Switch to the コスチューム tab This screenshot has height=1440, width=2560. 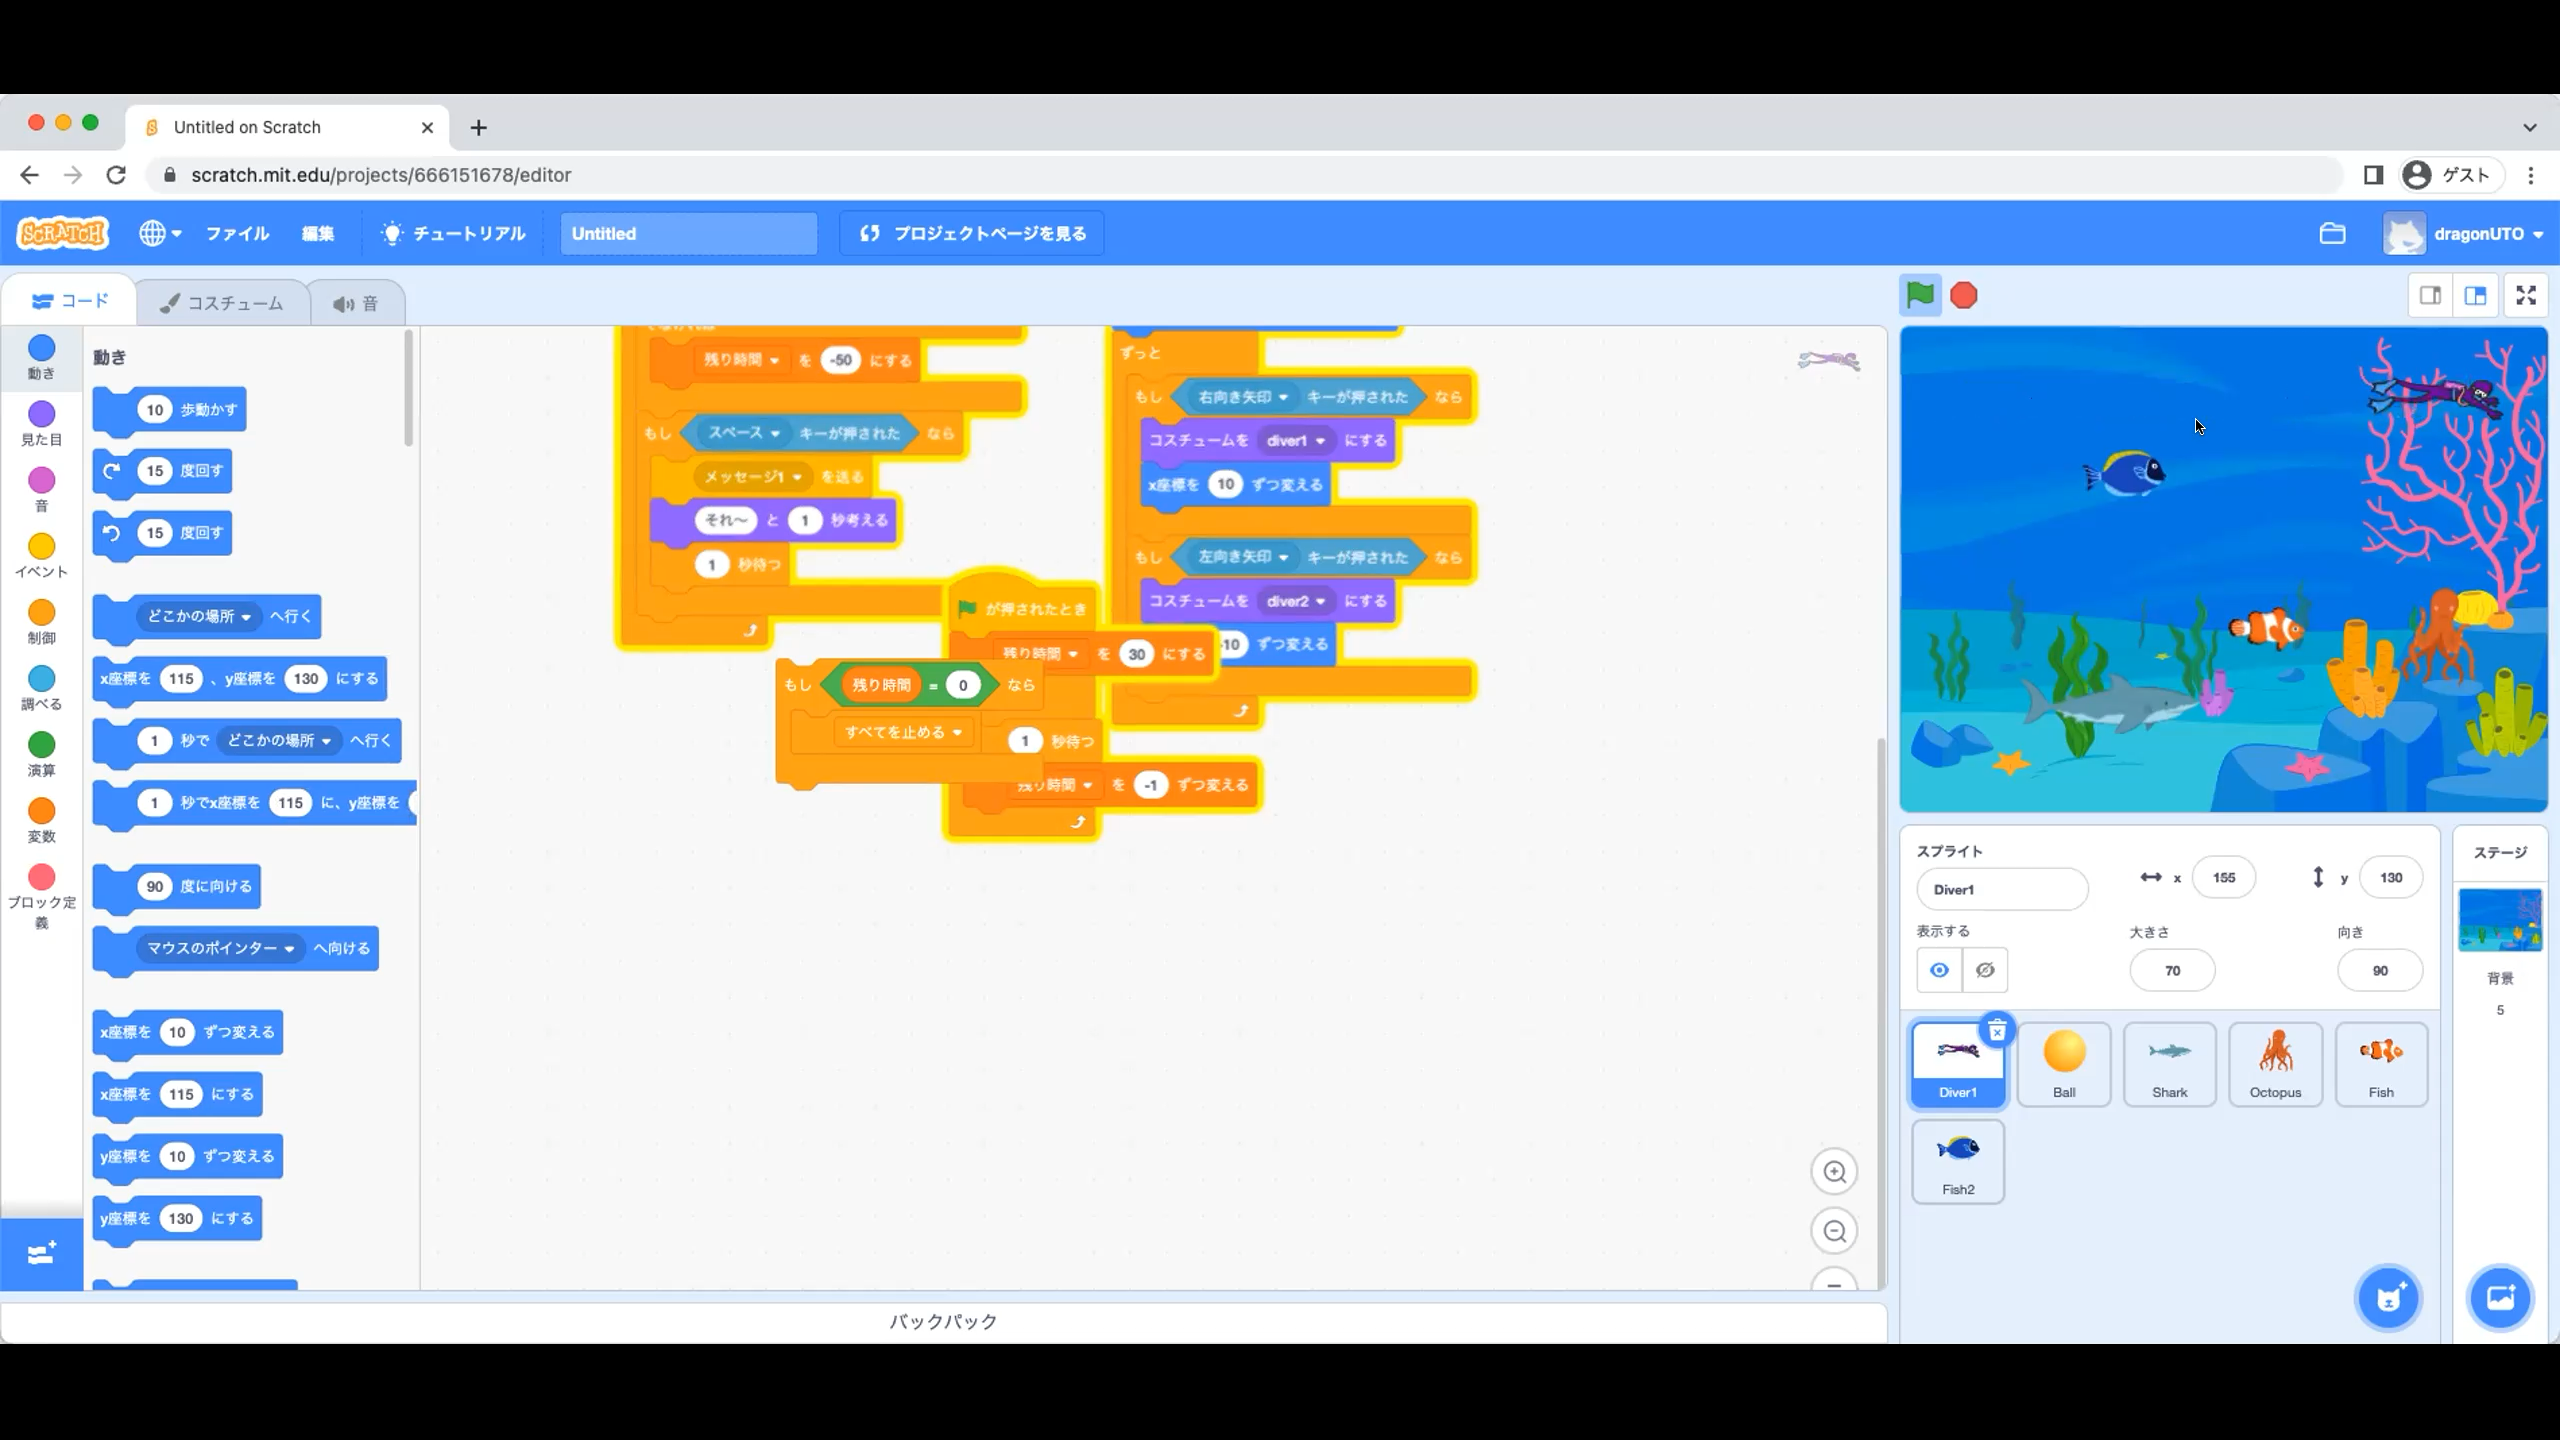[222, 303]
